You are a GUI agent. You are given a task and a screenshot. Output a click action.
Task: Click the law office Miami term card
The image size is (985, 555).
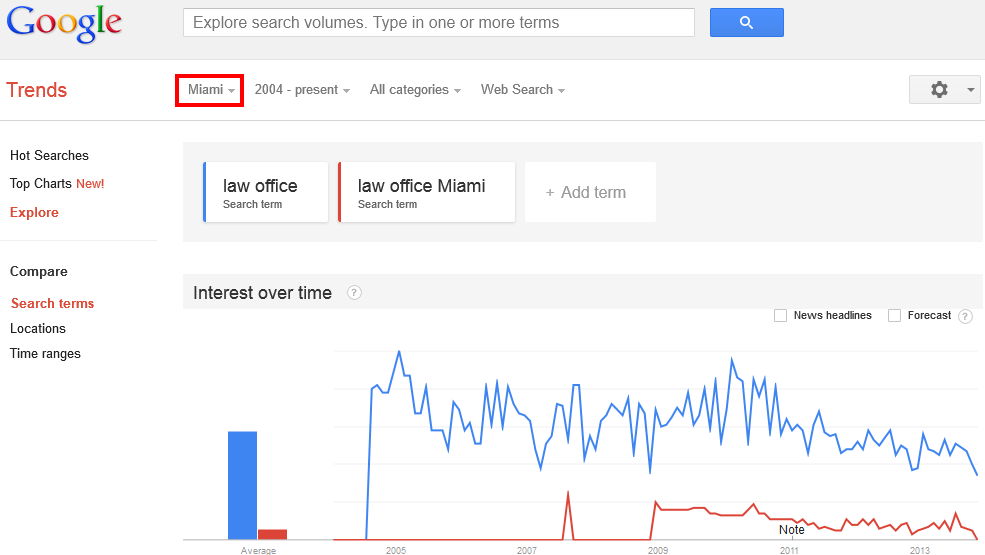(427, 192)
